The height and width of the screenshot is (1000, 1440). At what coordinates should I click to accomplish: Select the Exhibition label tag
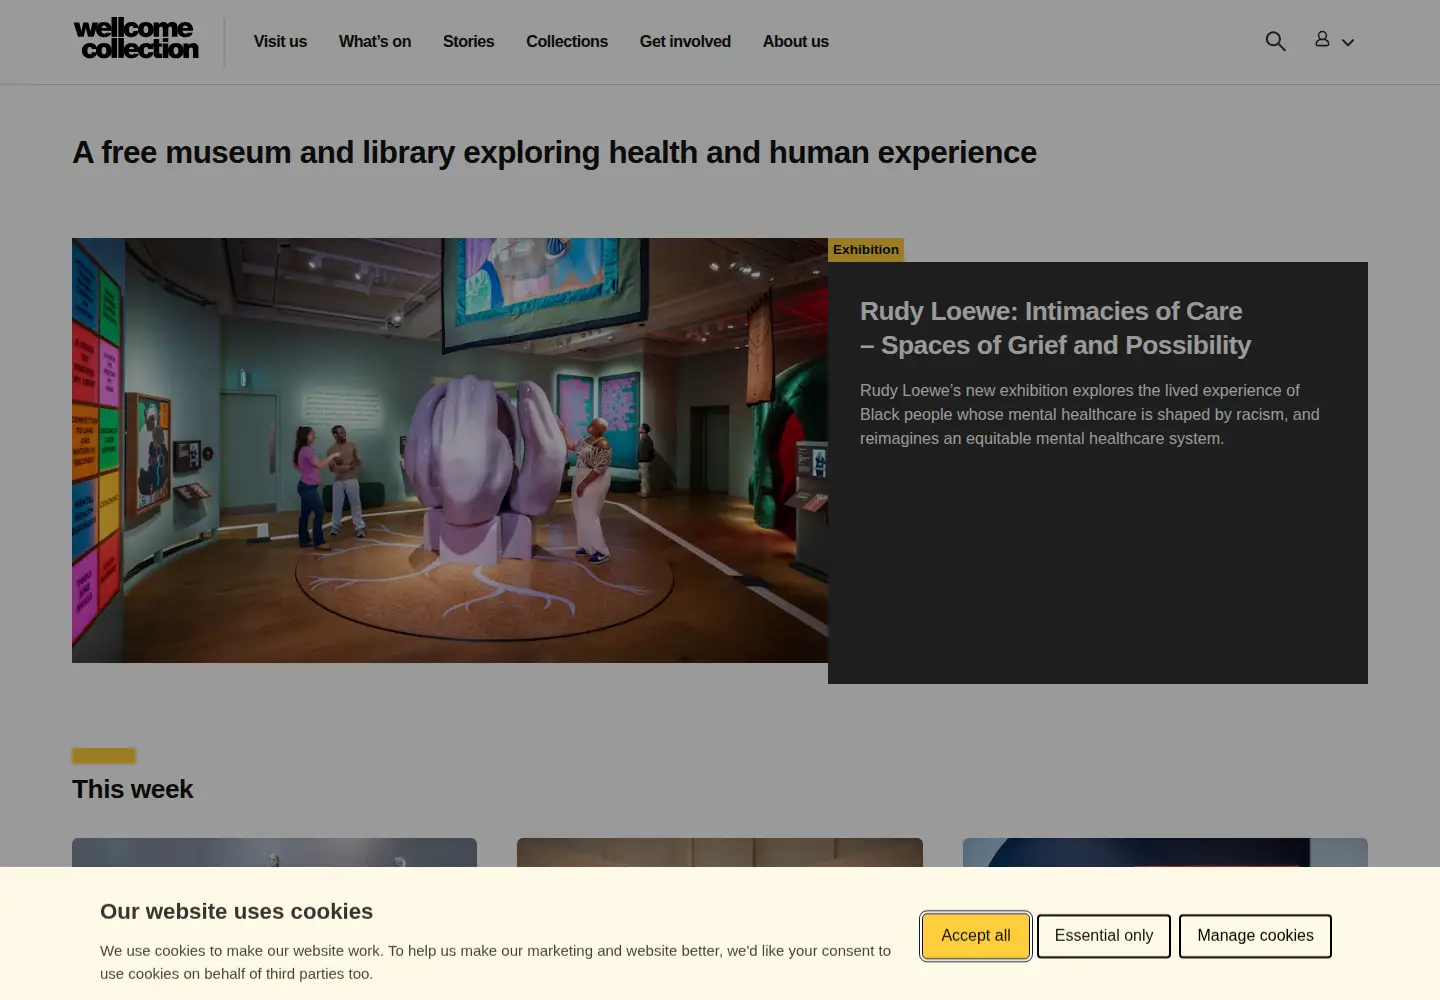[866, 250]
